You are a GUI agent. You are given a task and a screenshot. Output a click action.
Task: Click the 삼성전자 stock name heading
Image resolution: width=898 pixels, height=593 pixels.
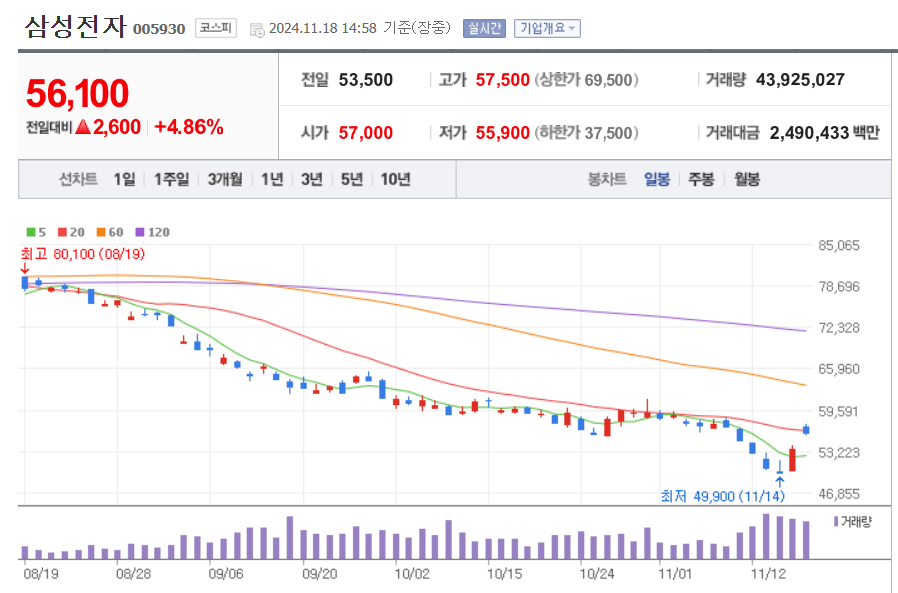point(75,26)
